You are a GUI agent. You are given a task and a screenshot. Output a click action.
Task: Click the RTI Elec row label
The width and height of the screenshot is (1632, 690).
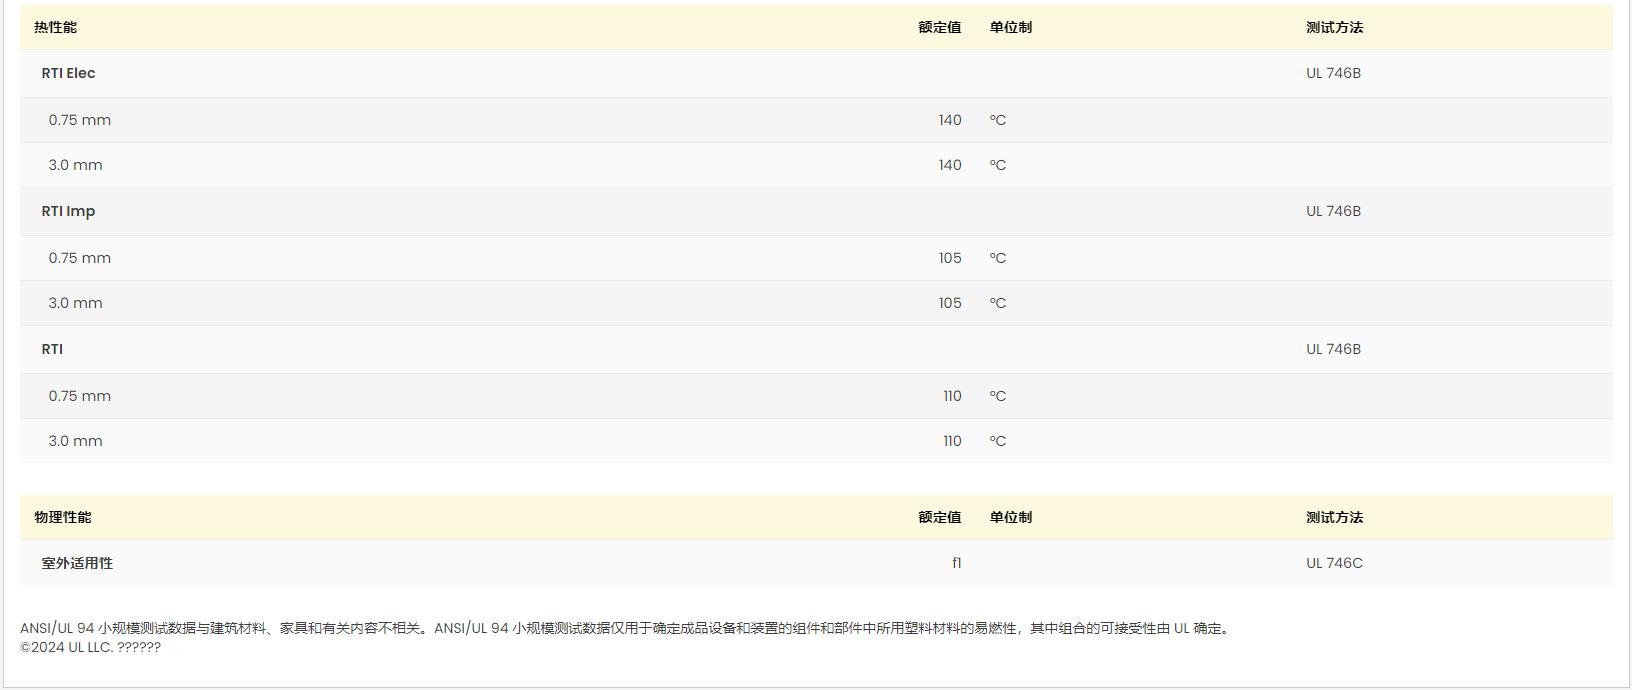click(x=68, y=74)
